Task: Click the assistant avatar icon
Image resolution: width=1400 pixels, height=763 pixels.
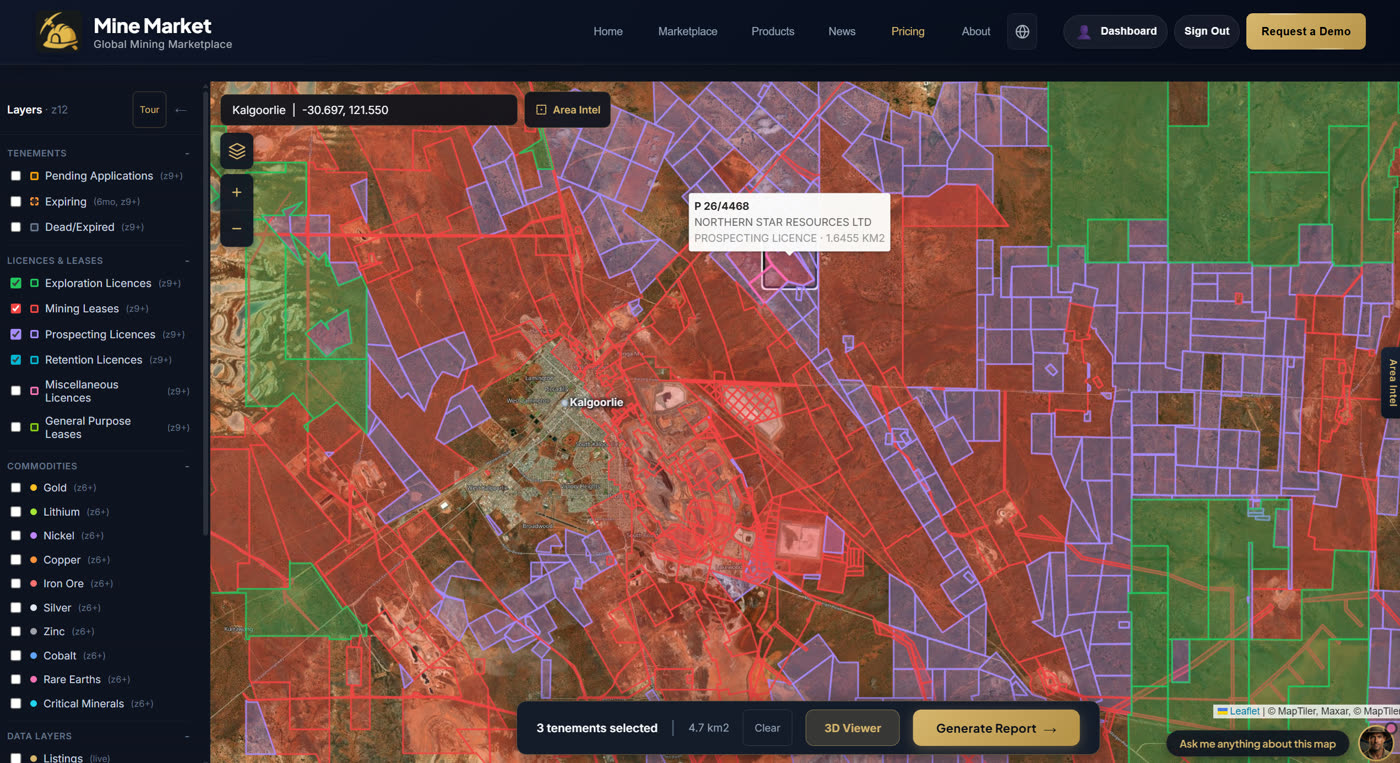Action: point(1377,743)
